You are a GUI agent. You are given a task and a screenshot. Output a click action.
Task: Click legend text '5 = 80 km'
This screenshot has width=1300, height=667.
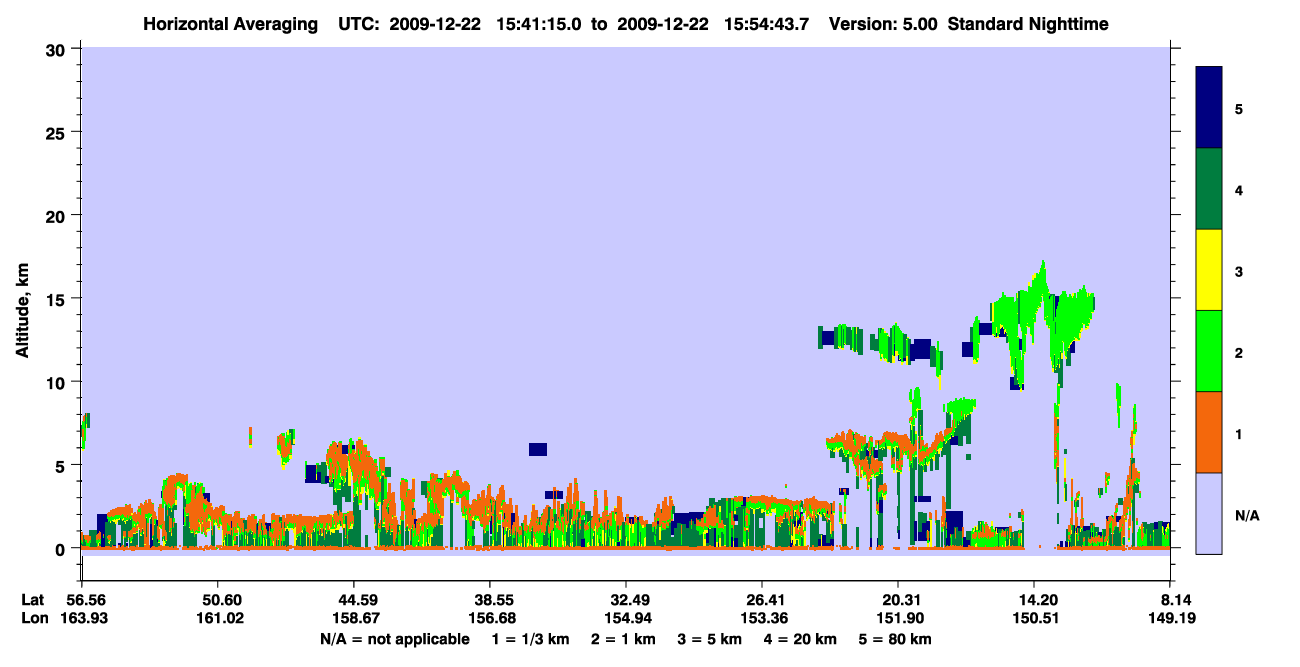[895, 639]
